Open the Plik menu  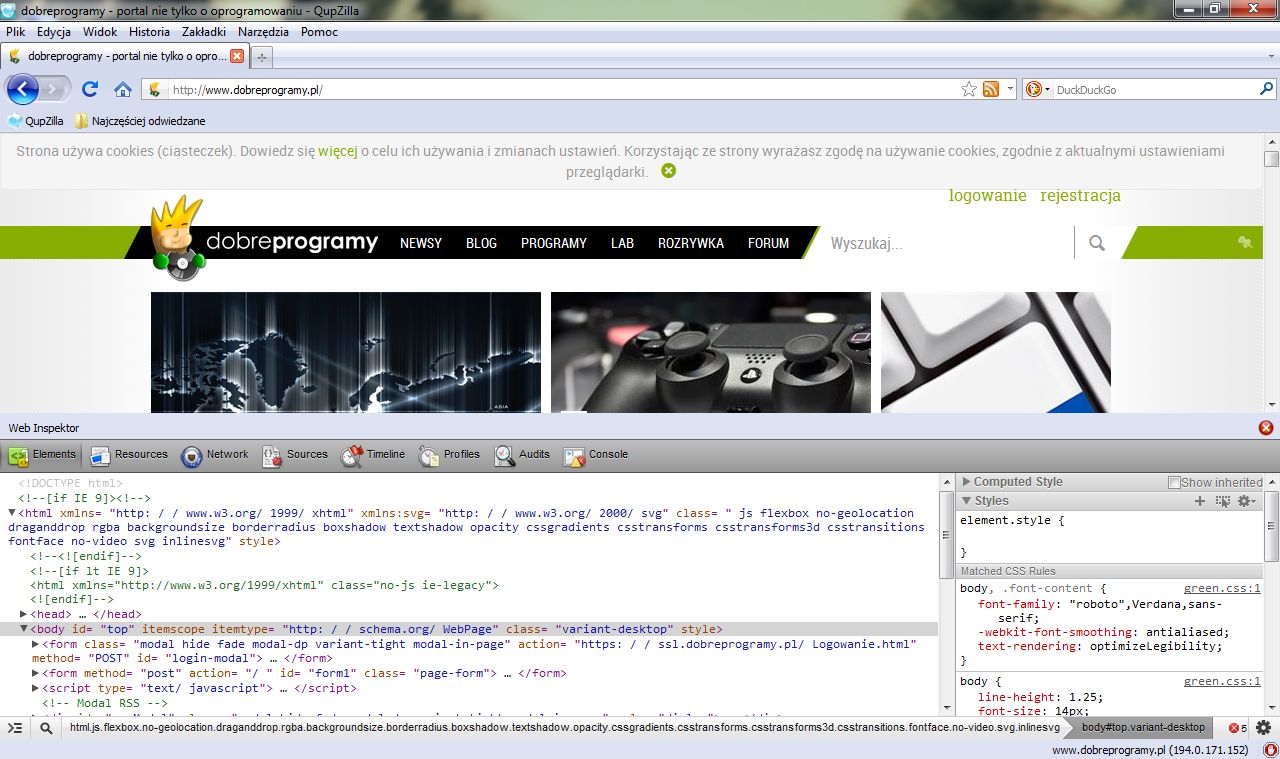[x=15, y=32]
